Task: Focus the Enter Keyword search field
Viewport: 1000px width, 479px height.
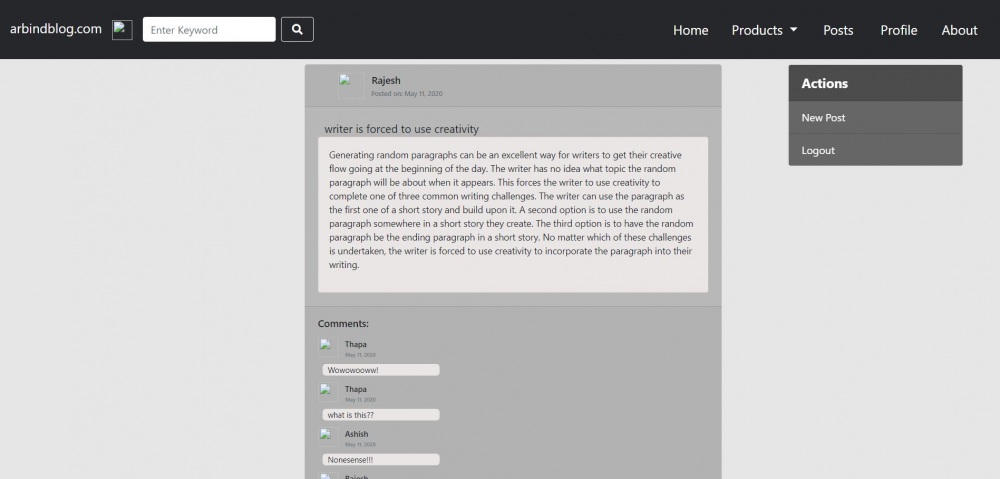Action: tap(209, 30)
